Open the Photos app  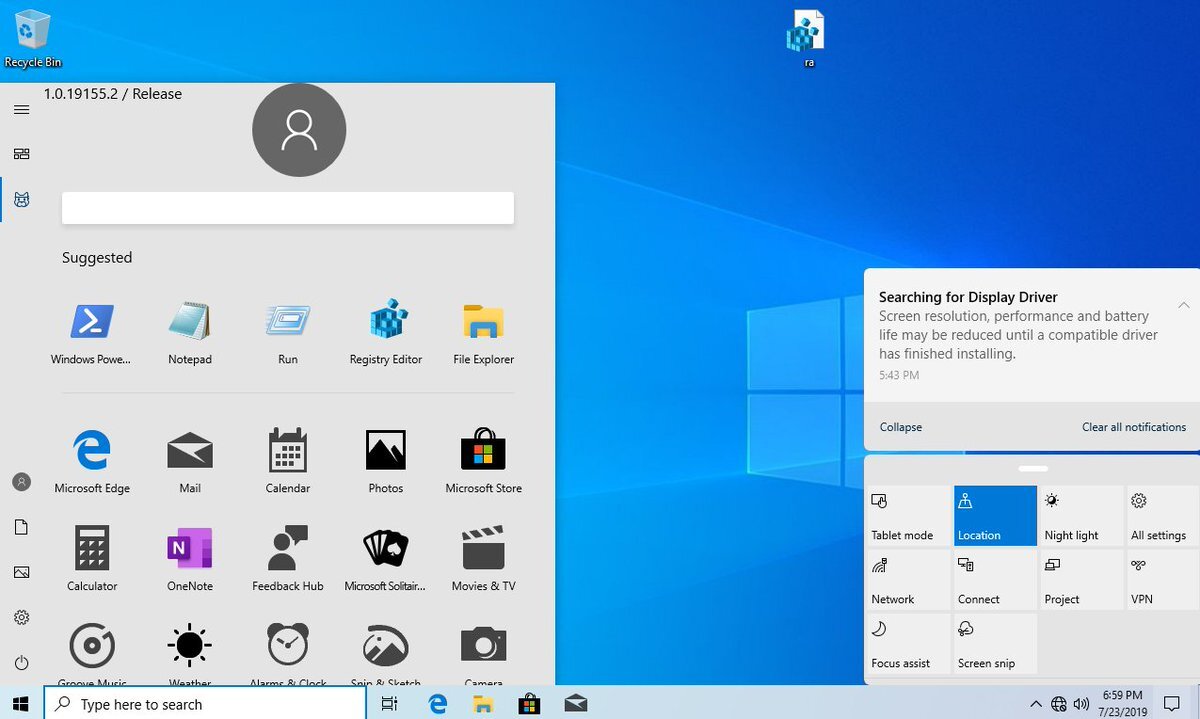pyautogui.click(x=386, y=462)
